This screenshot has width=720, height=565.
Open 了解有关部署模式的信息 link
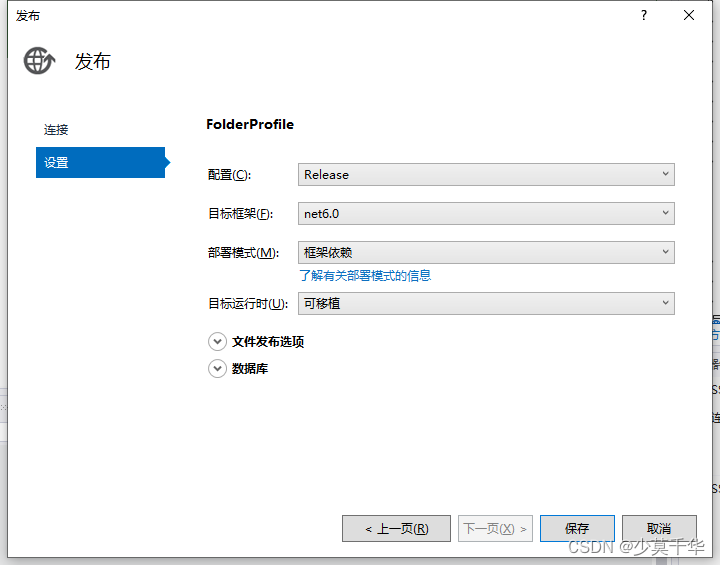[365, 275]
